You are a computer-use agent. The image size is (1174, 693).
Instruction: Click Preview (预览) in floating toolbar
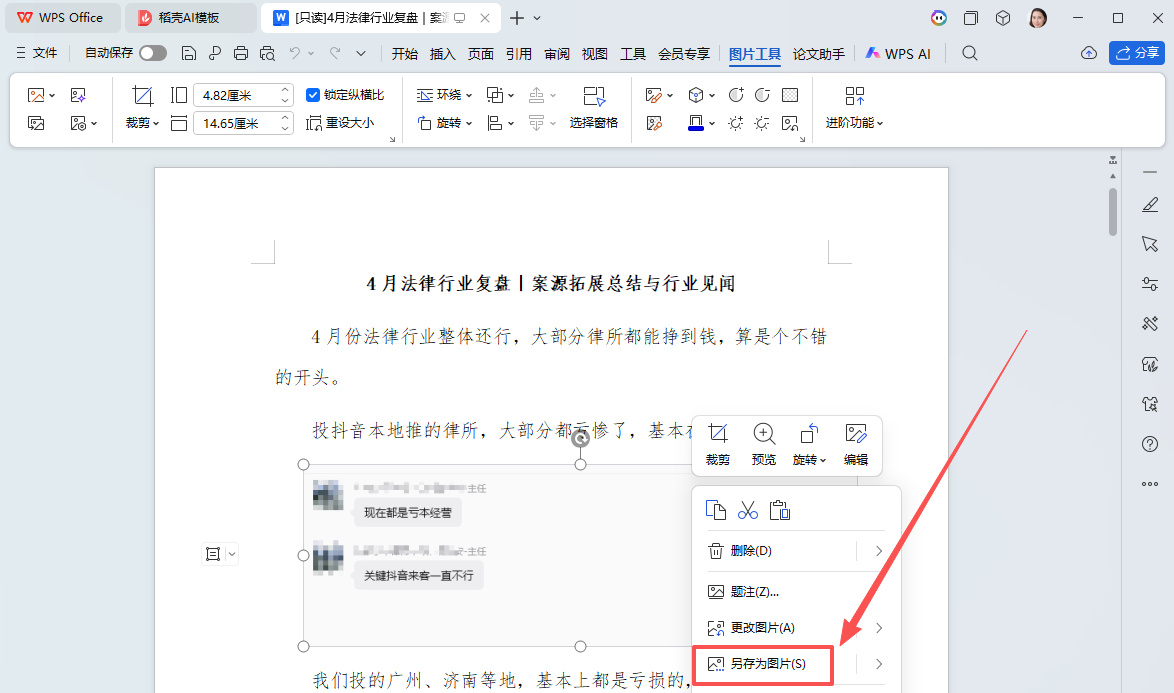pyautogui.click(x=764, y=445)
